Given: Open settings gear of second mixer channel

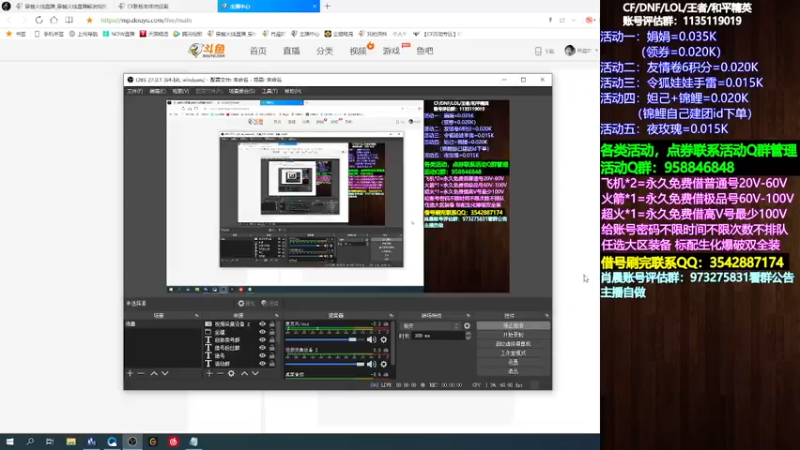Looking at the screenshot, I should 384,364.
